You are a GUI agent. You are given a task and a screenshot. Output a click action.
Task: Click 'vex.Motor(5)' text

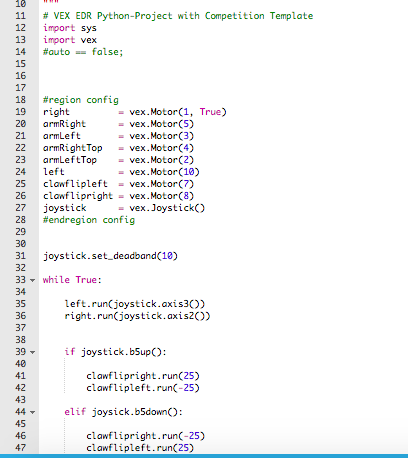click(162, 124)
